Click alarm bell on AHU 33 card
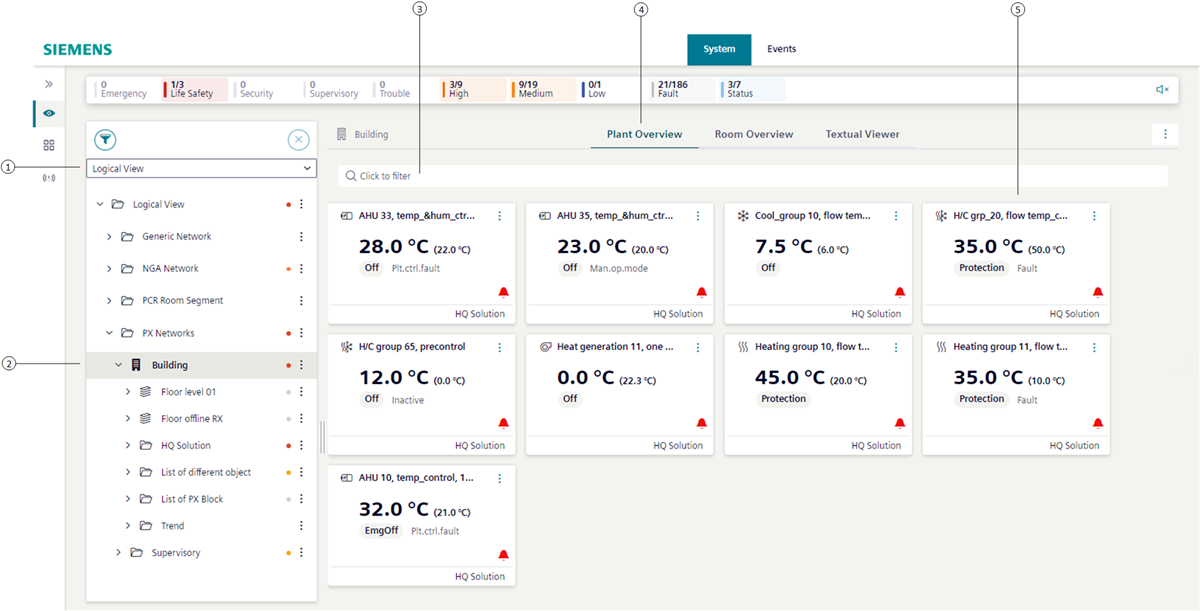This screenshot has width=1200, height=611. click(x=503, y=292)
